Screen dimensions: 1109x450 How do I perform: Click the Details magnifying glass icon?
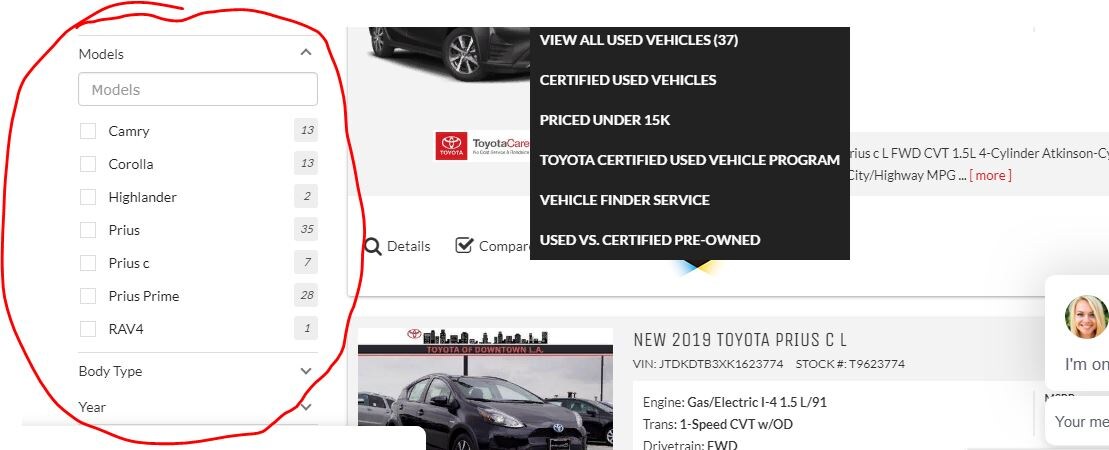click(373, 246)
